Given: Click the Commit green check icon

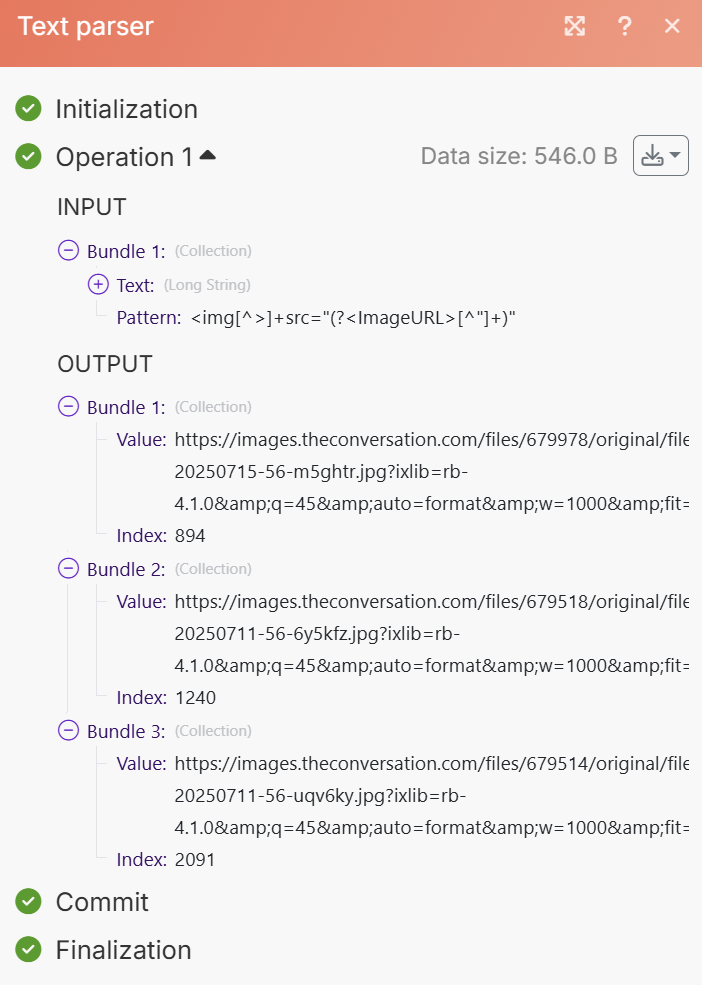Looking at the screenshot, I should tap(29, 902).
